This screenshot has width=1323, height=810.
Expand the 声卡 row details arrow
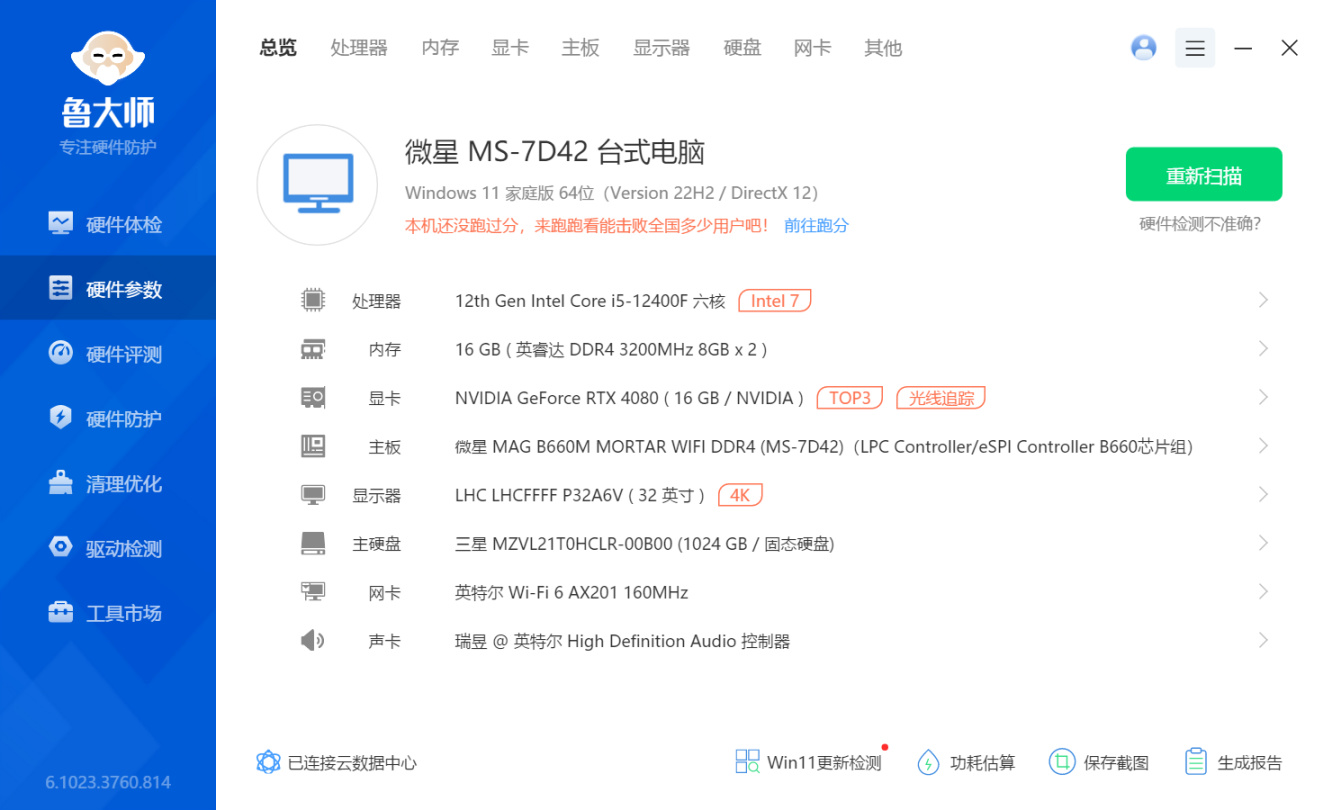point(1263,641)
